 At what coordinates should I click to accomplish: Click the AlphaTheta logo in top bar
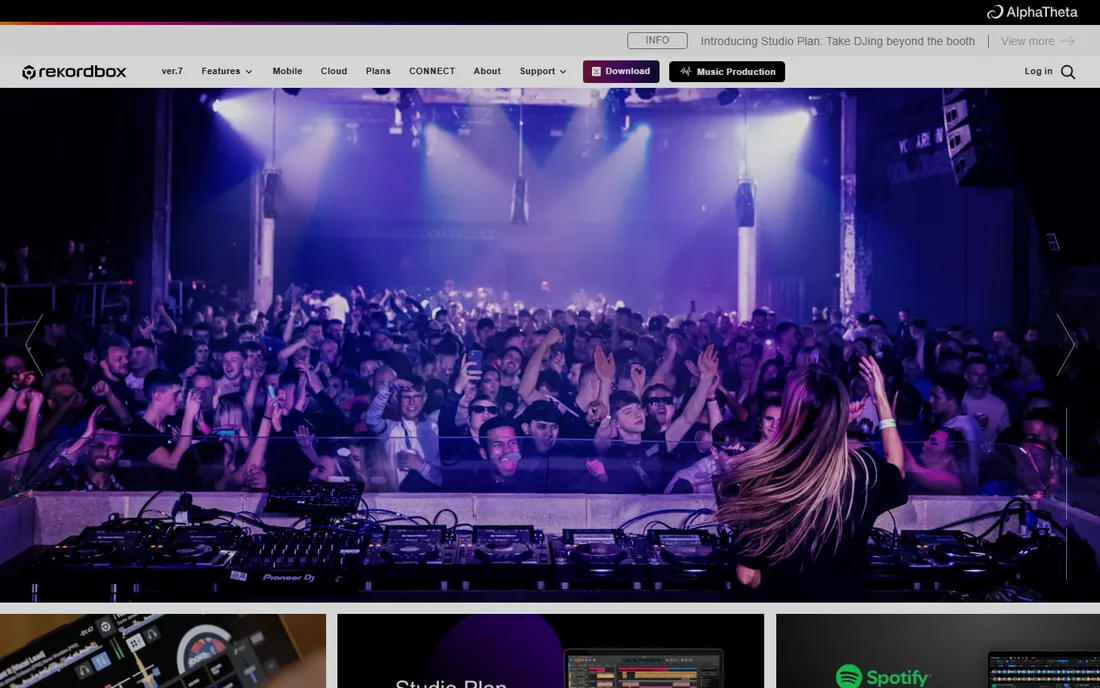(1032, 12)
